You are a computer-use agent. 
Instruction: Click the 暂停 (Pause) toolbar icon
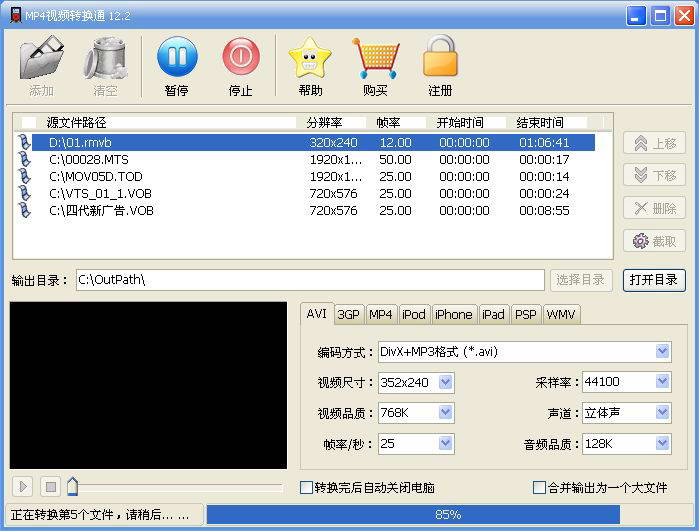point(176,58)
